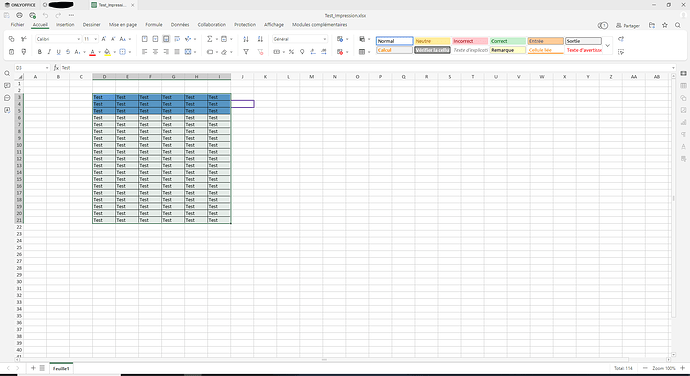Click the AutoSum sigma icon
The width and height of the screenshot is (690, 376).
click(209, 39)
